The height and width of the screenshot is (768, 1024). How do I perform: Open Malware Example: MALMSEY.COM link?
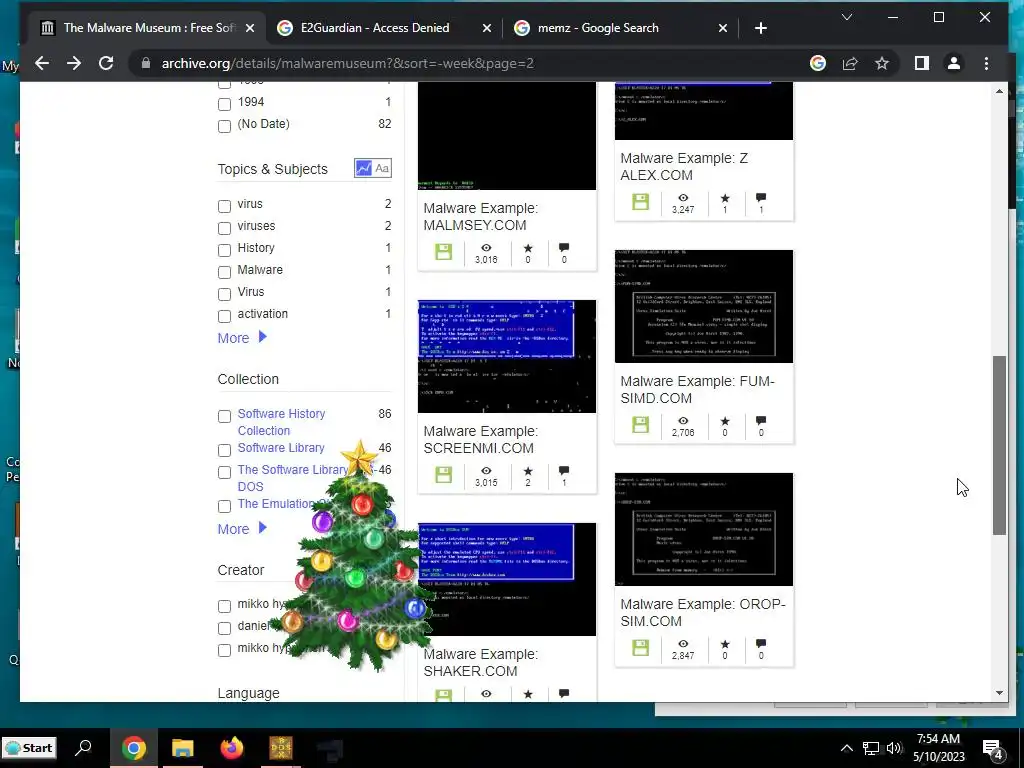click(x=481, y=216)
